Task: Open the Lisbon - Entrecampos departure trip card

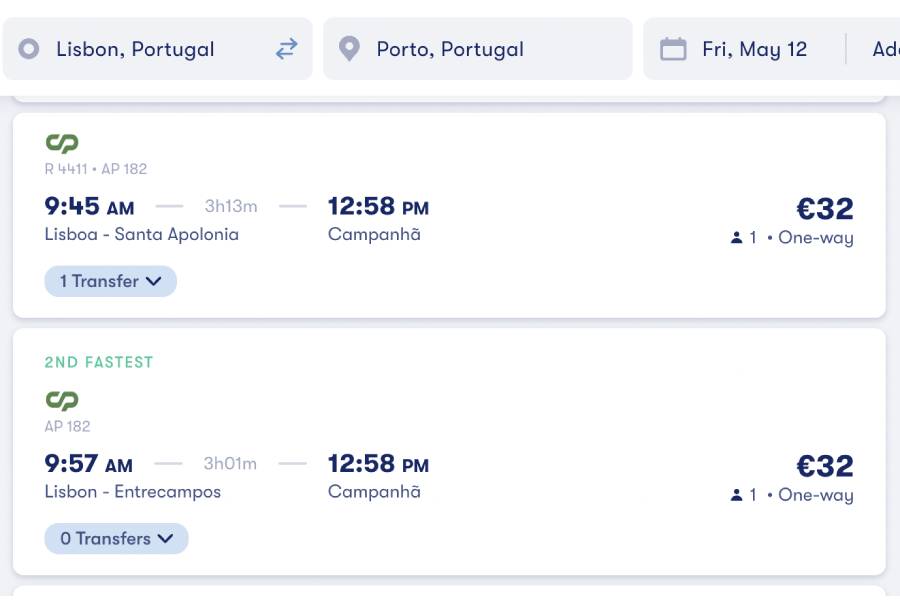Action: click(x=449, y=452)
